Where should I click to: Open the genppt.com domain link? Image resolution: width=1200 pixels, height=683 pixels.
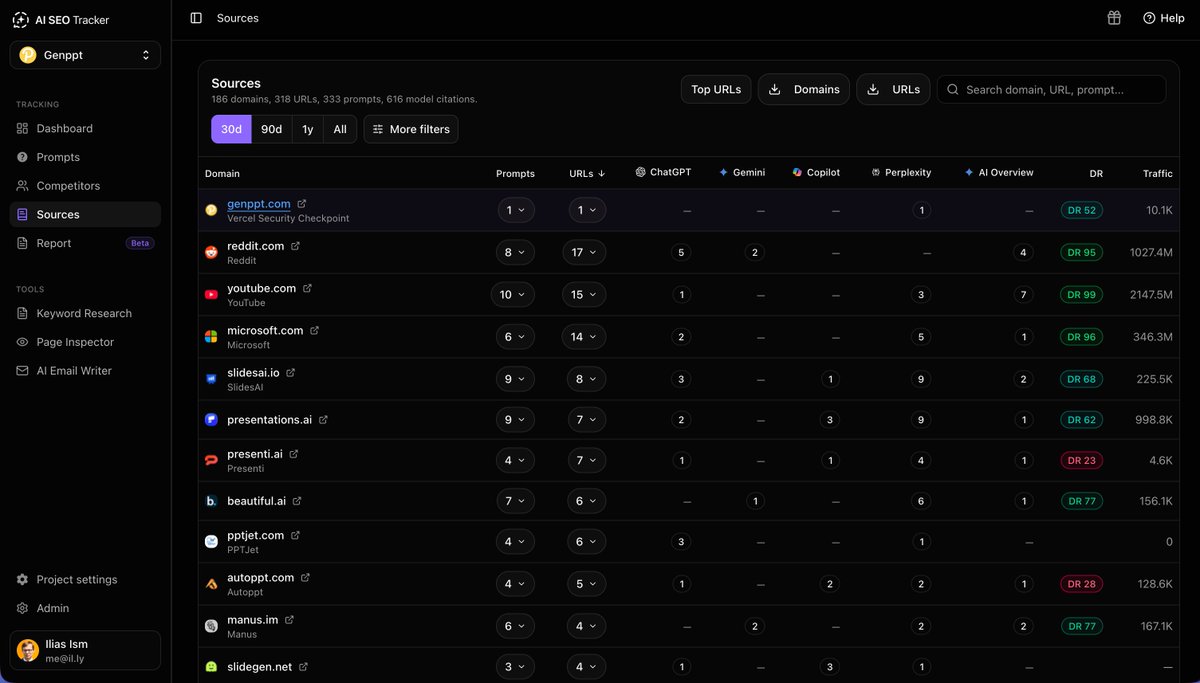(x=259, y=204)
